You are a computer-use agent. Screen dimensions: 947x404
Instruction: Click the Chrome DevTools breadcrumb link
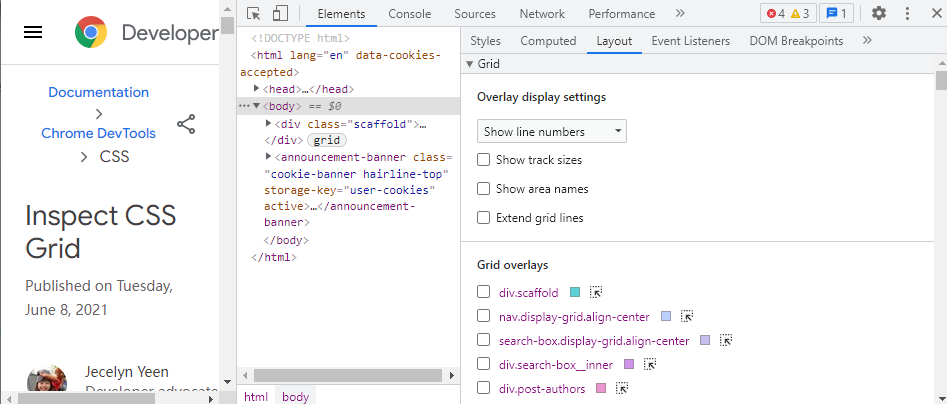pos(98,133)
